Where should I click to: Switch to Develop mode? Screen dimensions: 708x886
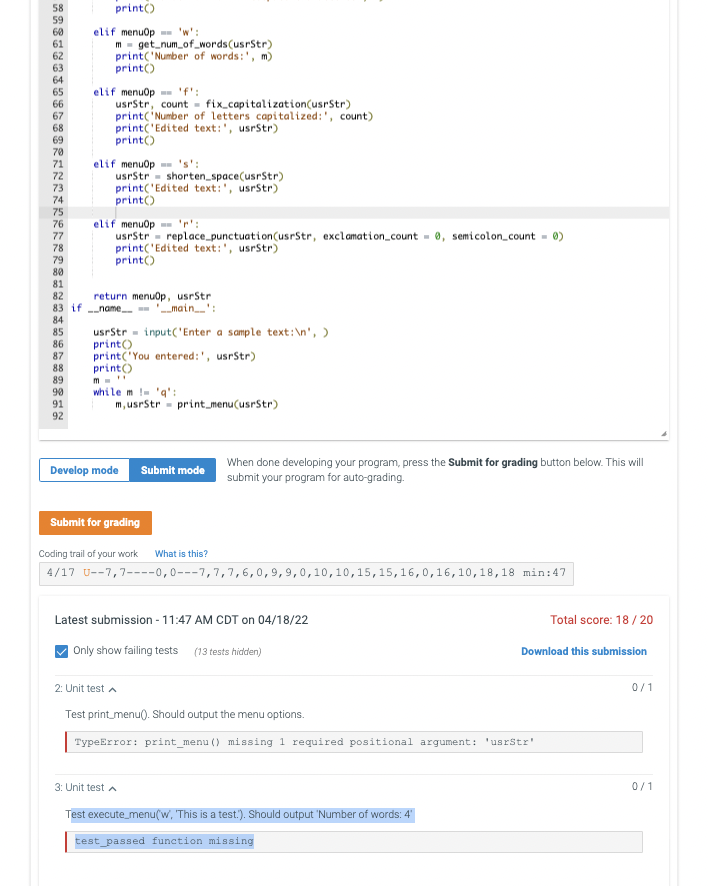tap(84, 470)
